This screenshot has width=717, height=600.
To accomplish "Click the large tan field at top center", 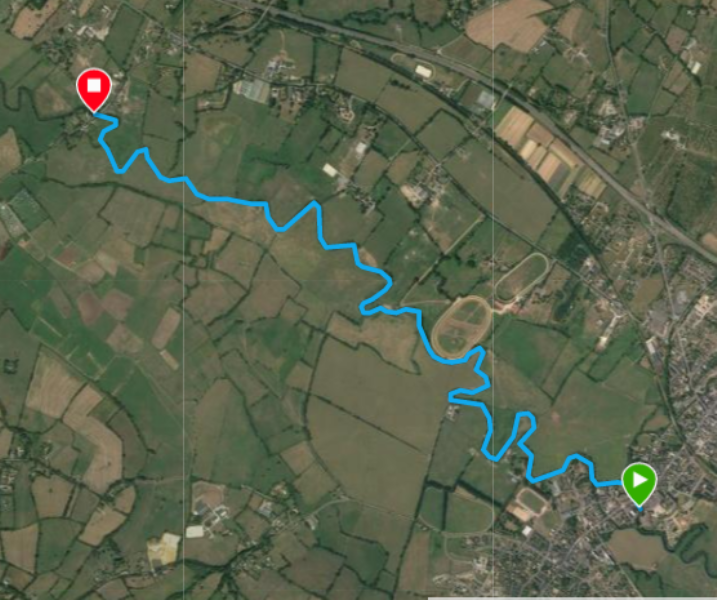I will [x=510, y=24].
